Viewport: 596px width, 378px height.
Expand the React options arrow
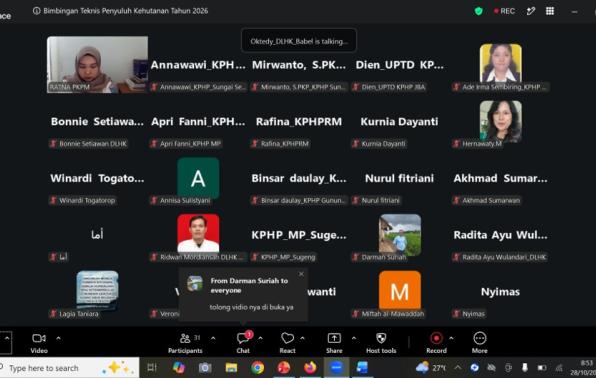(302, 338)
